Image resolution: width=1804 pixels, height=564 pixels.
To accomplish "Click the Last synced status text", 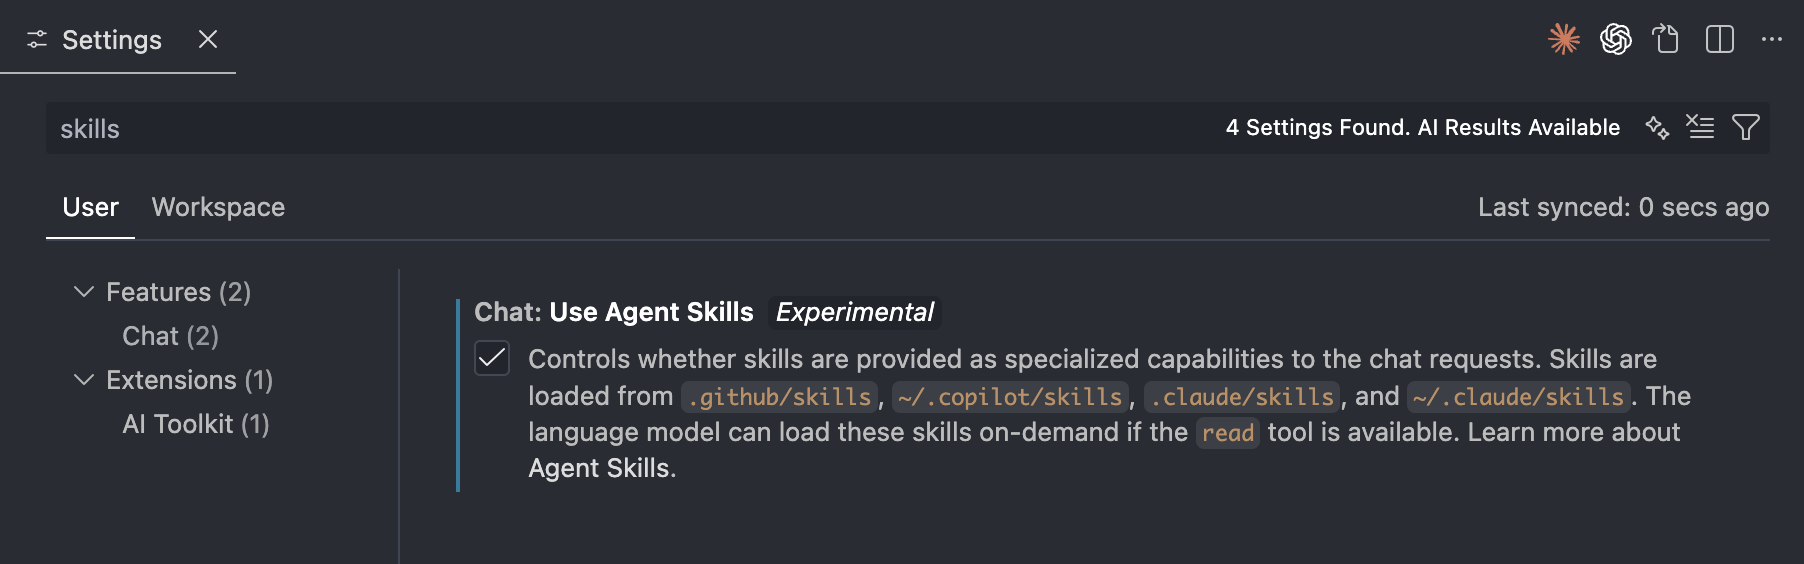I will point(1623,207).
